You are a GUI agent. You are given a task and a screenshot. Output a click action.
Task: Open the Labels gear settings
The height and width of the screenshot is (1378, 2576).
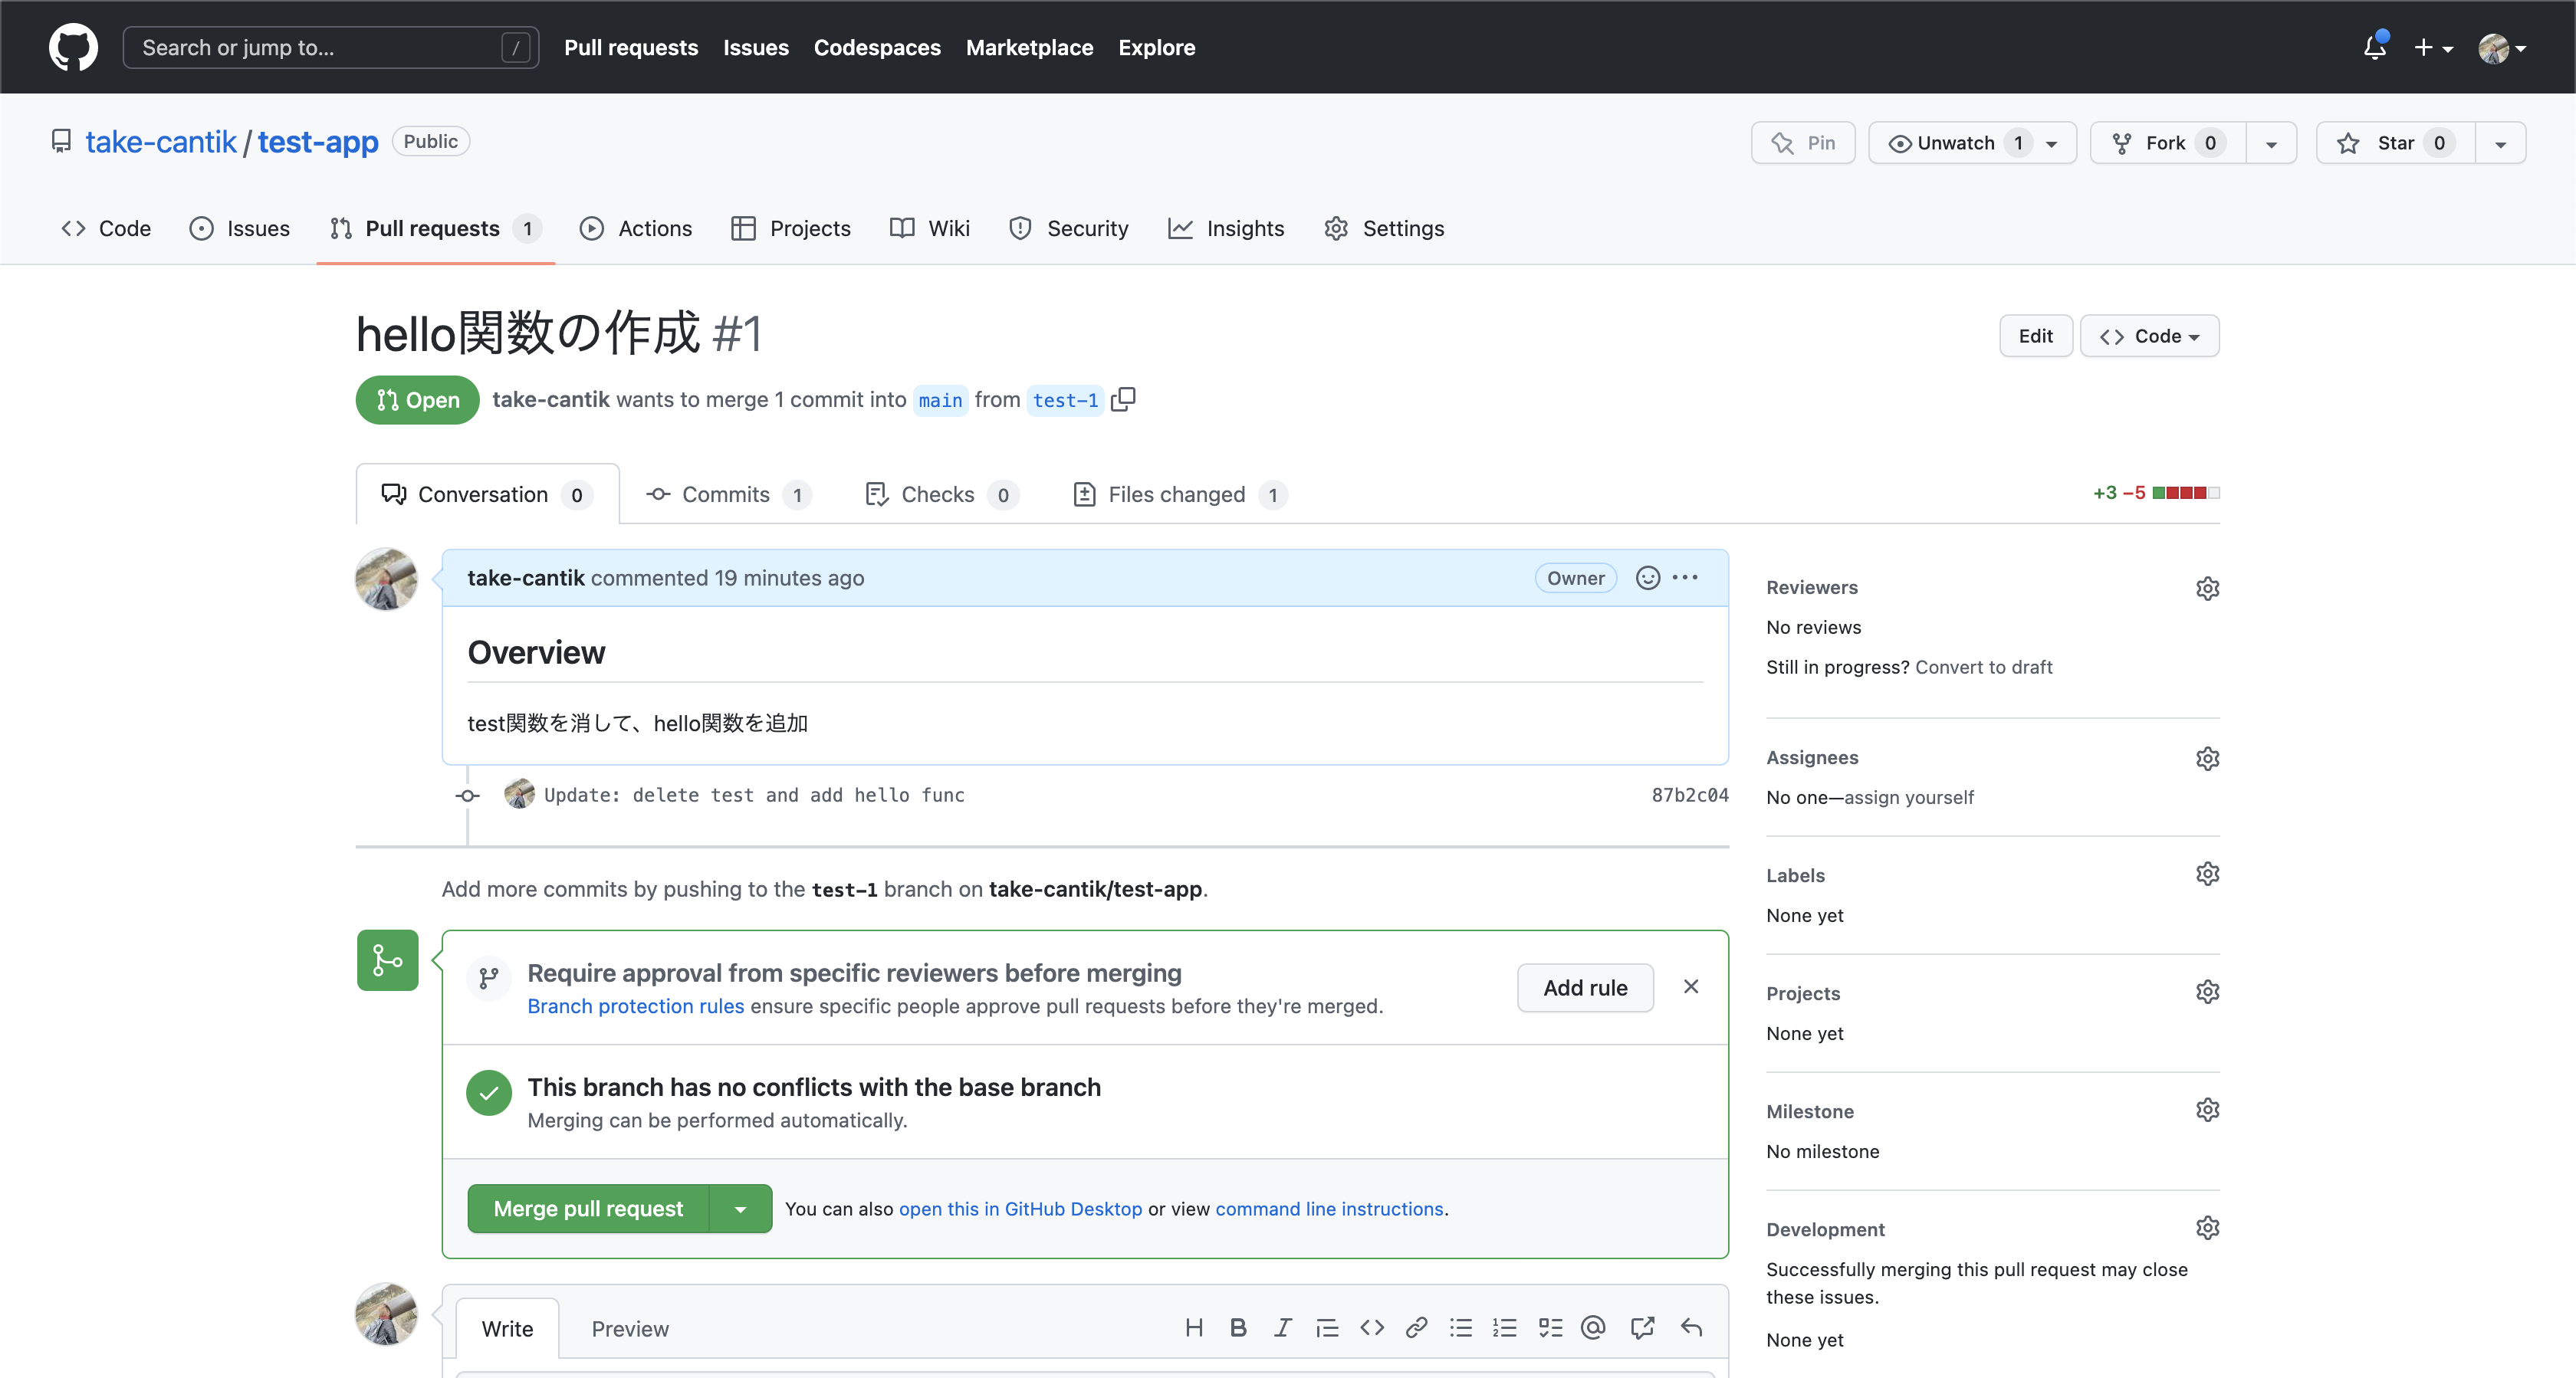coord(2207,874)
